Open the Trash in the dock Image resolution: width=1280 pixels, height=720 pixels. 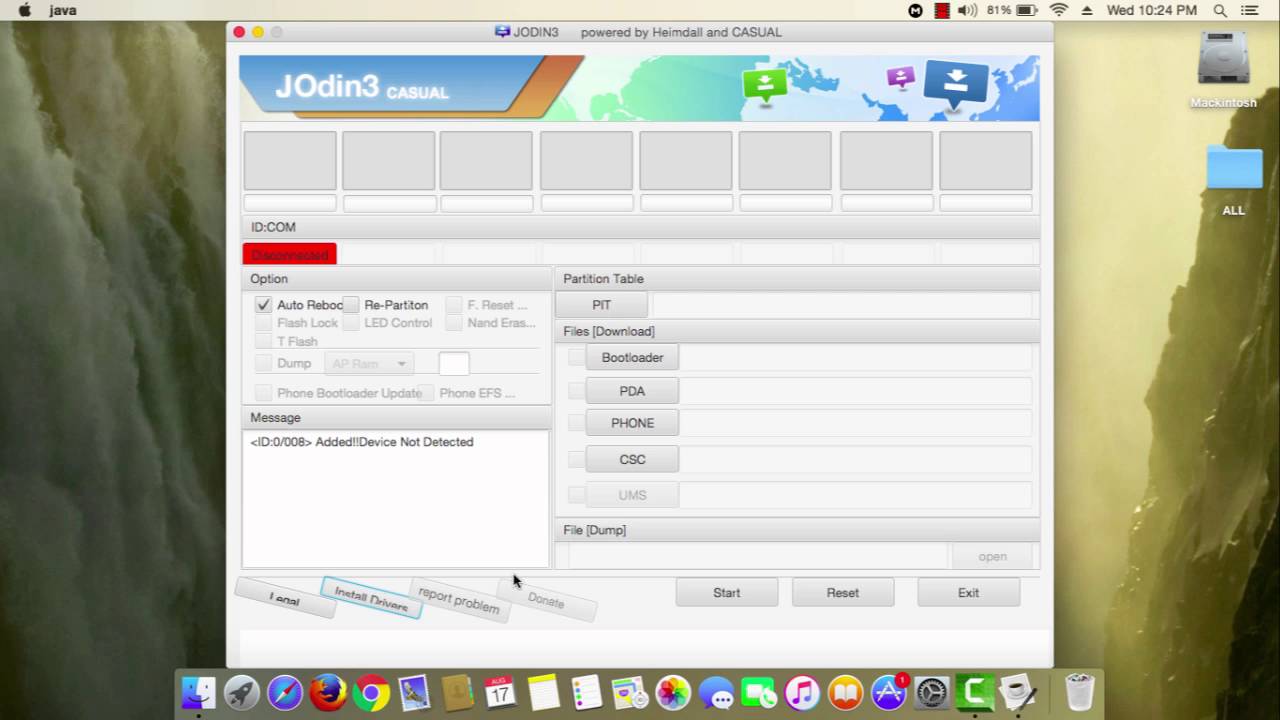(1080, 692)
